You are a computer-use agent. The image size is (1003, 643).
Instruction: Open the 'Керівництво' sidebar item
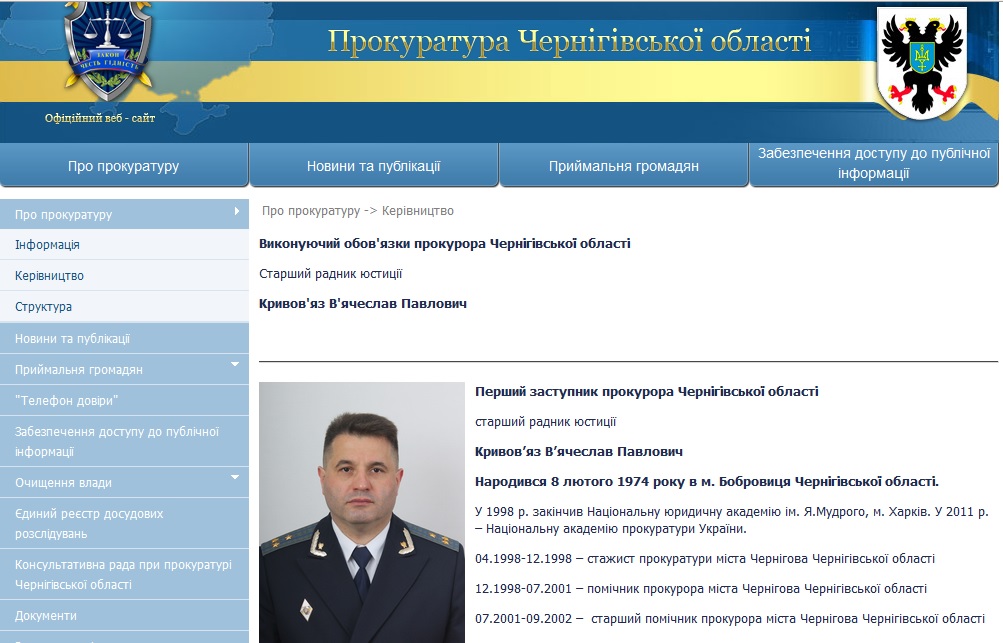pos(124,276)
